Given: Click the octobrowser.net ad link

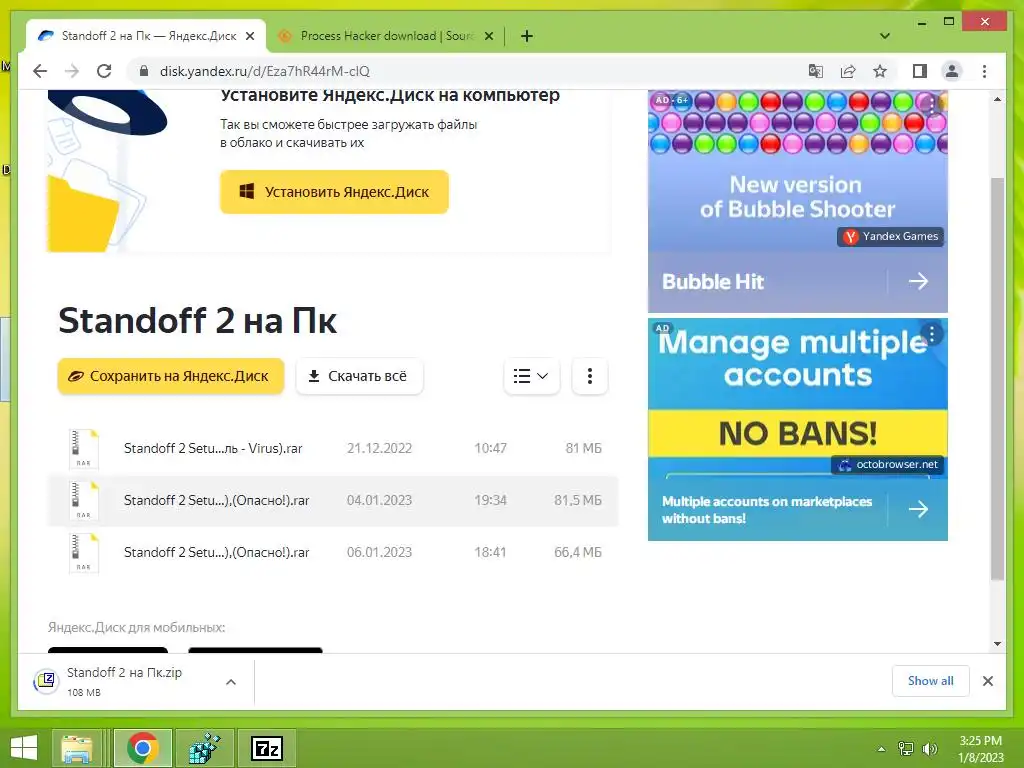Looking at the screenshot, I should (888, 465).
